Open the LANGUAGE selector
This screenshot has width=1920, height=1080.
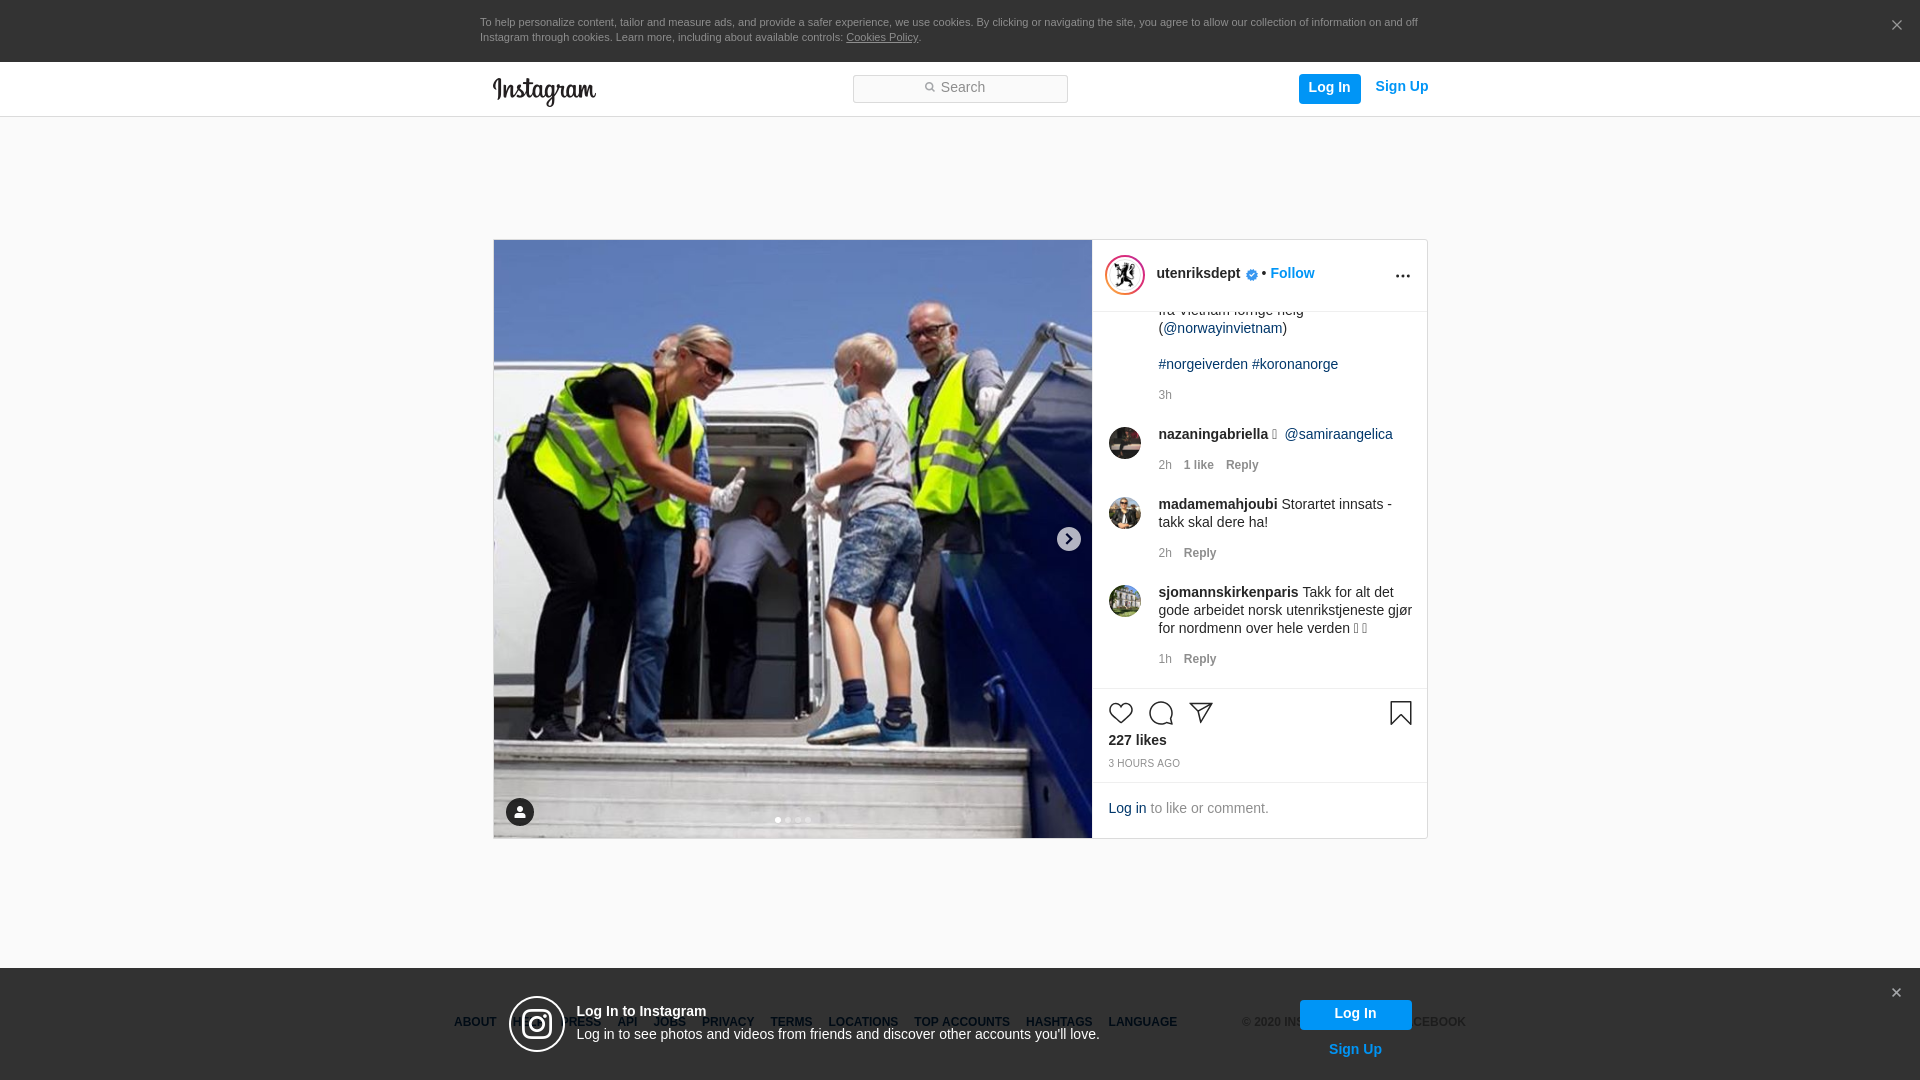1142,1023
